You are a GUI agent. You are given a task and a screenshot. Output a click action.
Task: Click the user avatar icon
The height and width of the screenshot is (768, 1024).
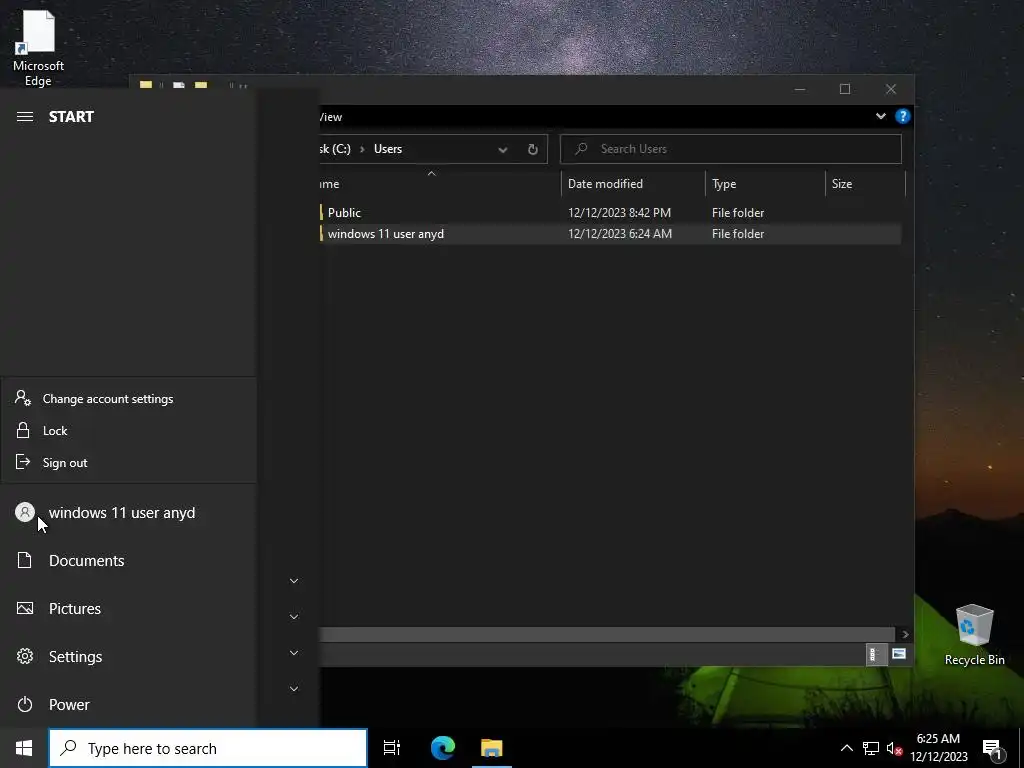click(x=25, y=512)
